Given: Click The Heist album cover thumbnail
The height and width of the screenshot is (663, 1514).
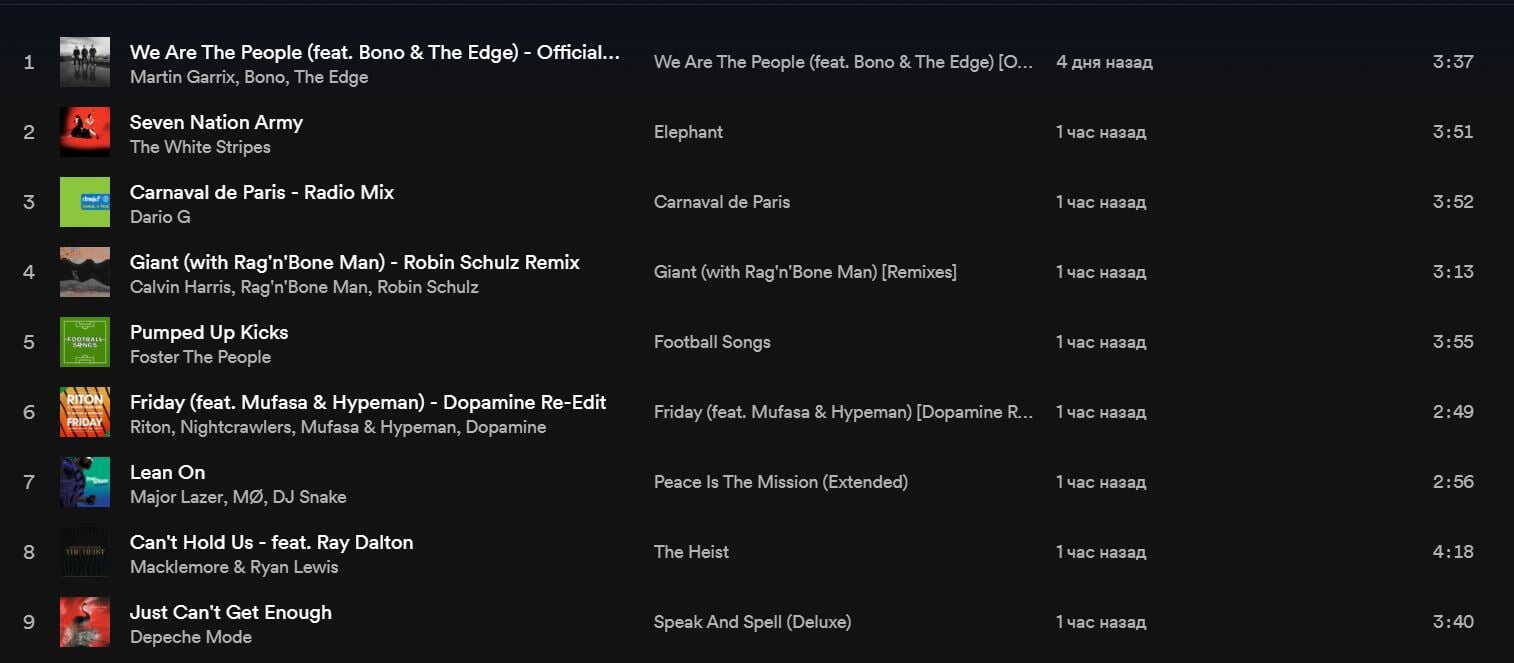Looking at the screenshot, I should click(85, 552).
